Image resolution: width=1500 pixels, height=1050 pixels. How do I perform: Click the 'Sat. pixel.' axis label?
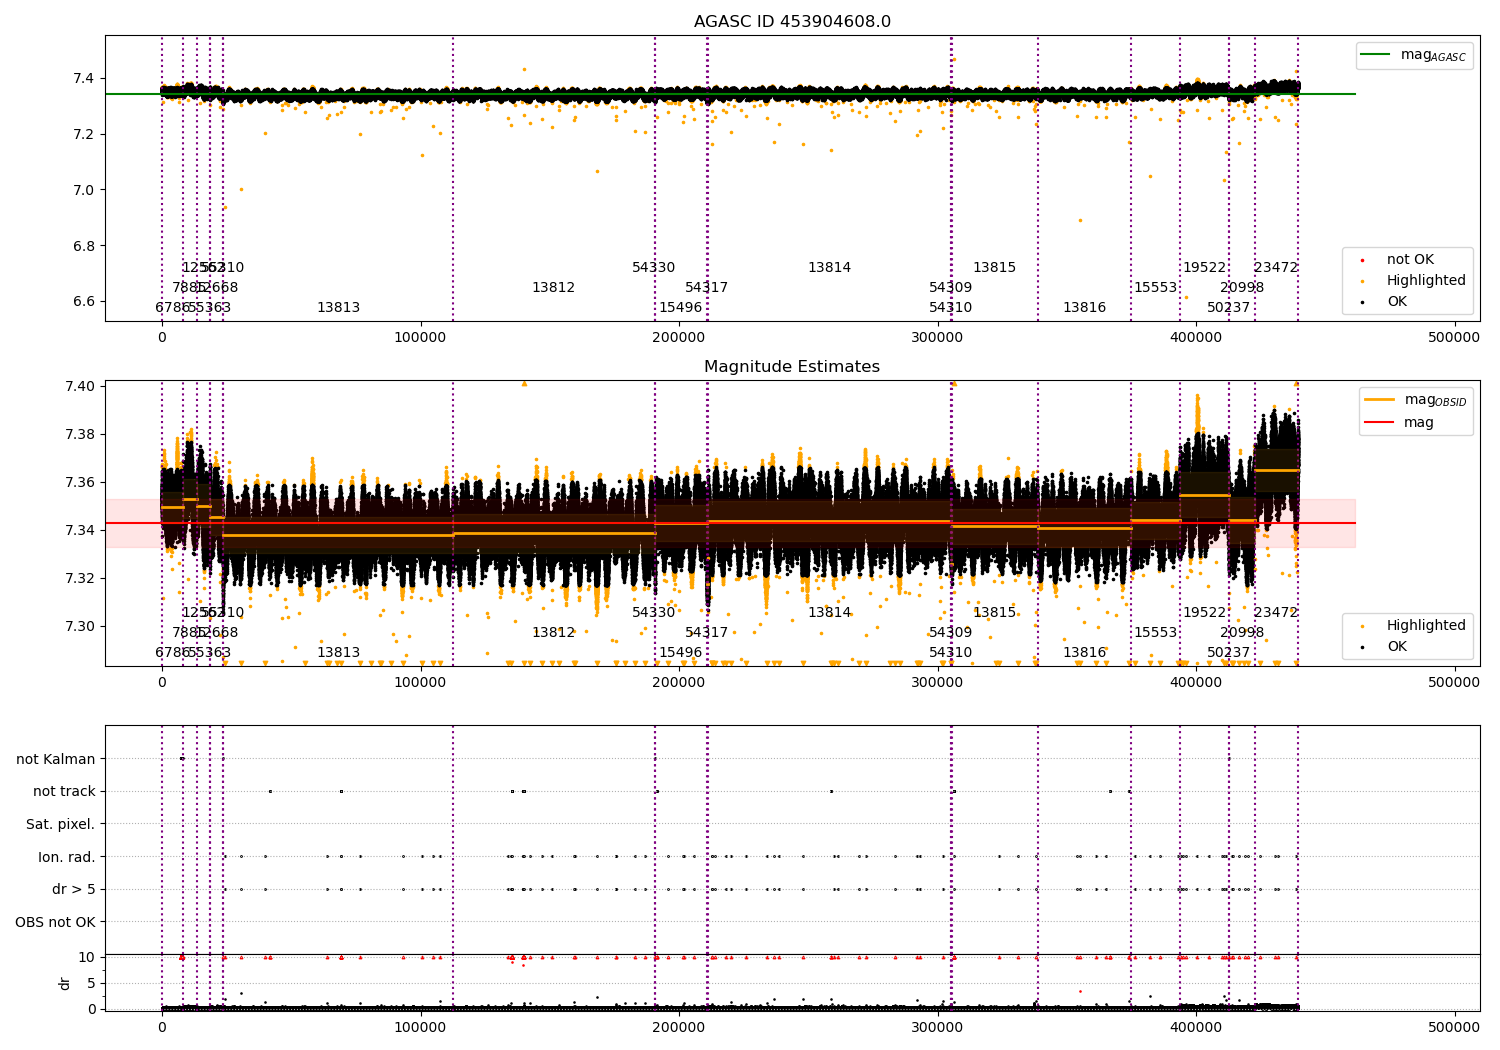coord(61,825)
